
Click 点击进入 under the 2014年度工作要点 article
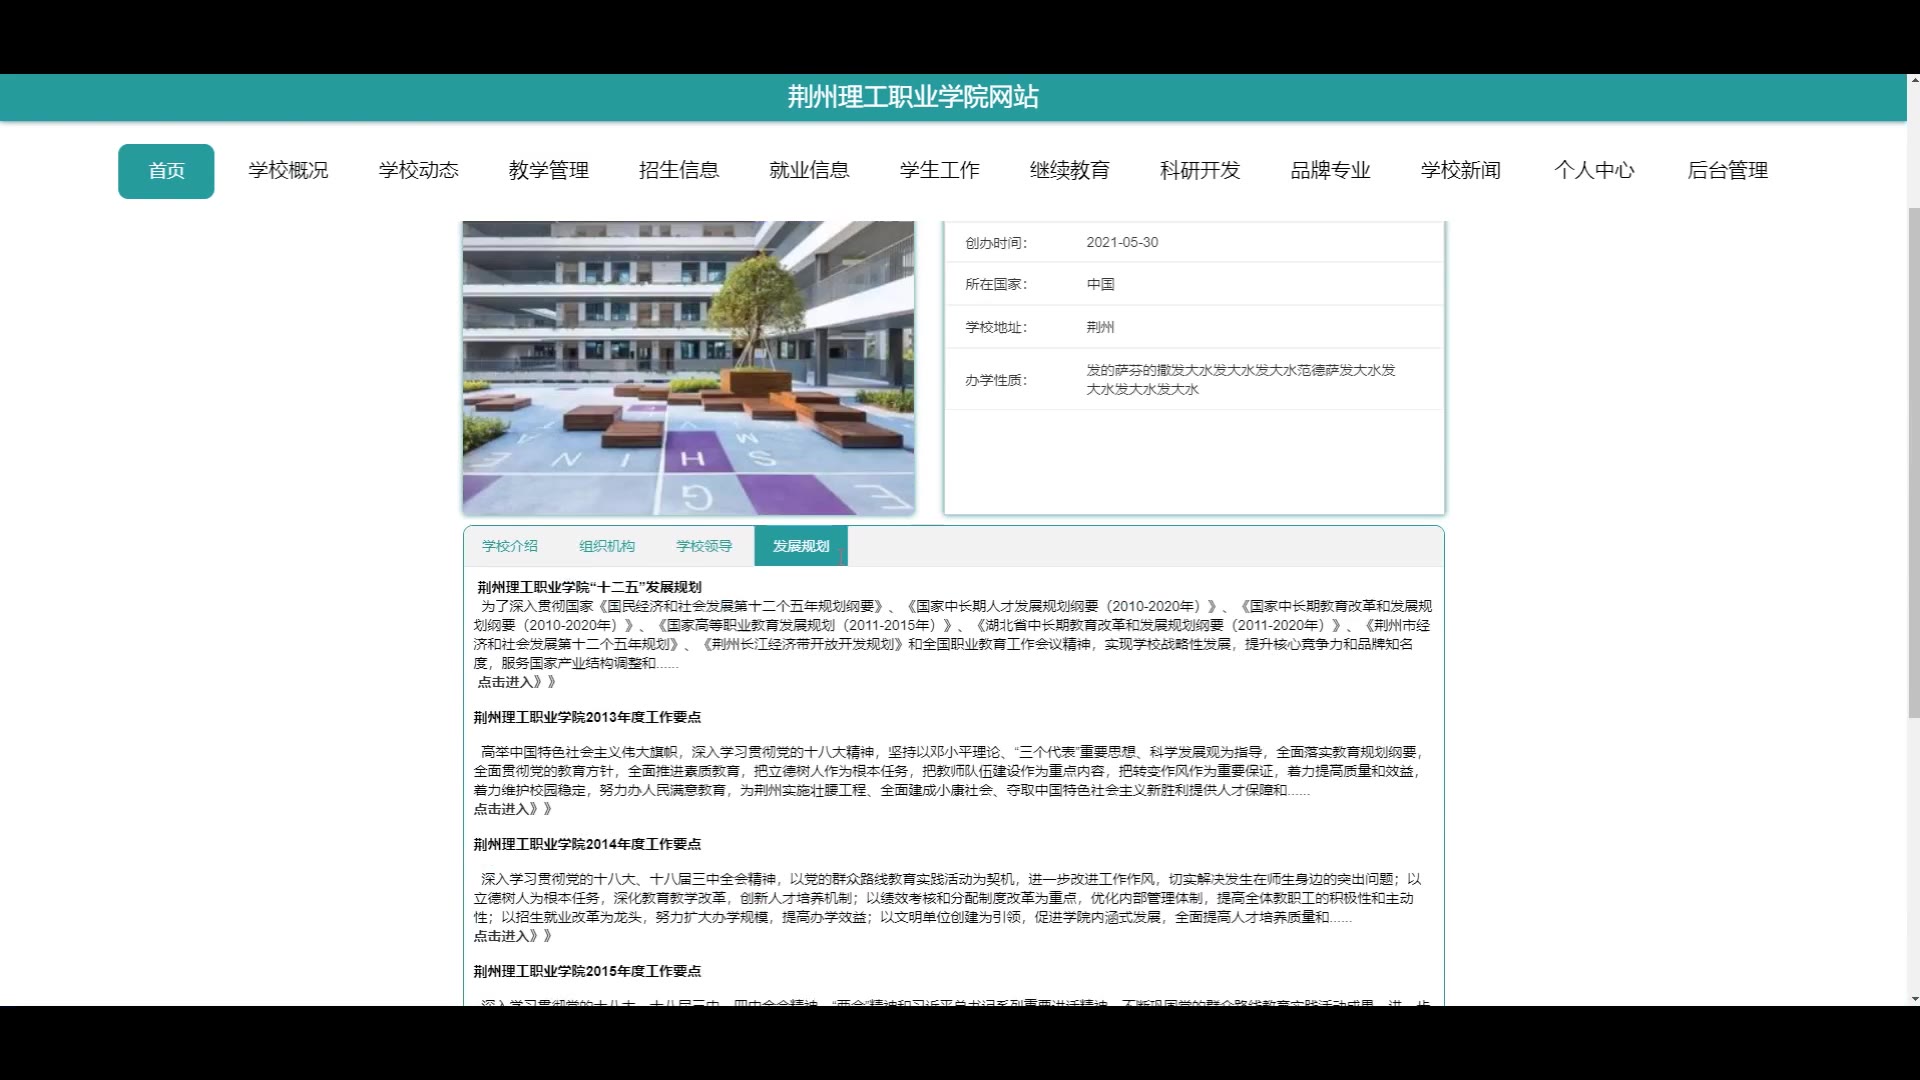point(513,936)
